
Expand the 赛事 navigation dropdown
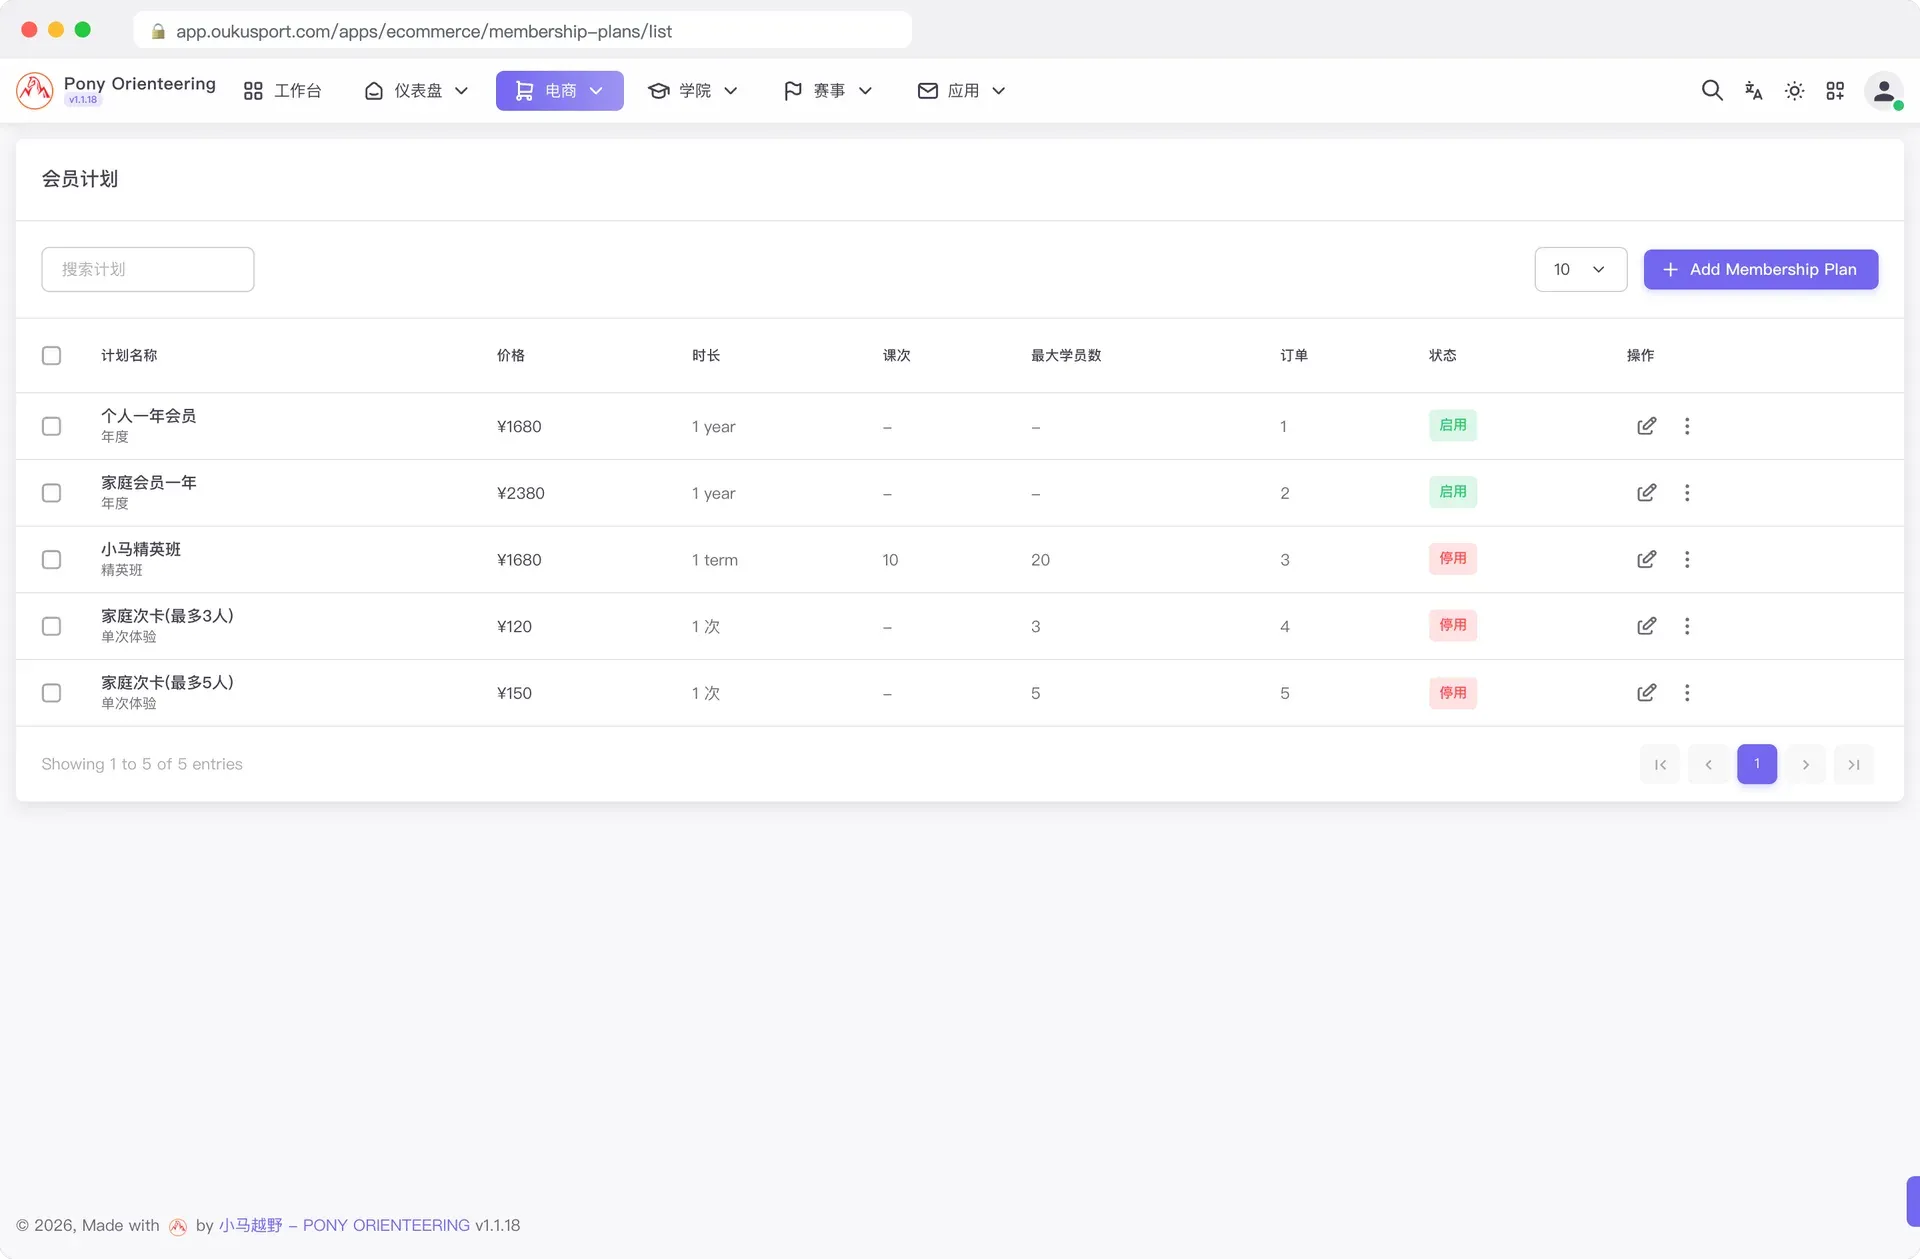[828, 91]
